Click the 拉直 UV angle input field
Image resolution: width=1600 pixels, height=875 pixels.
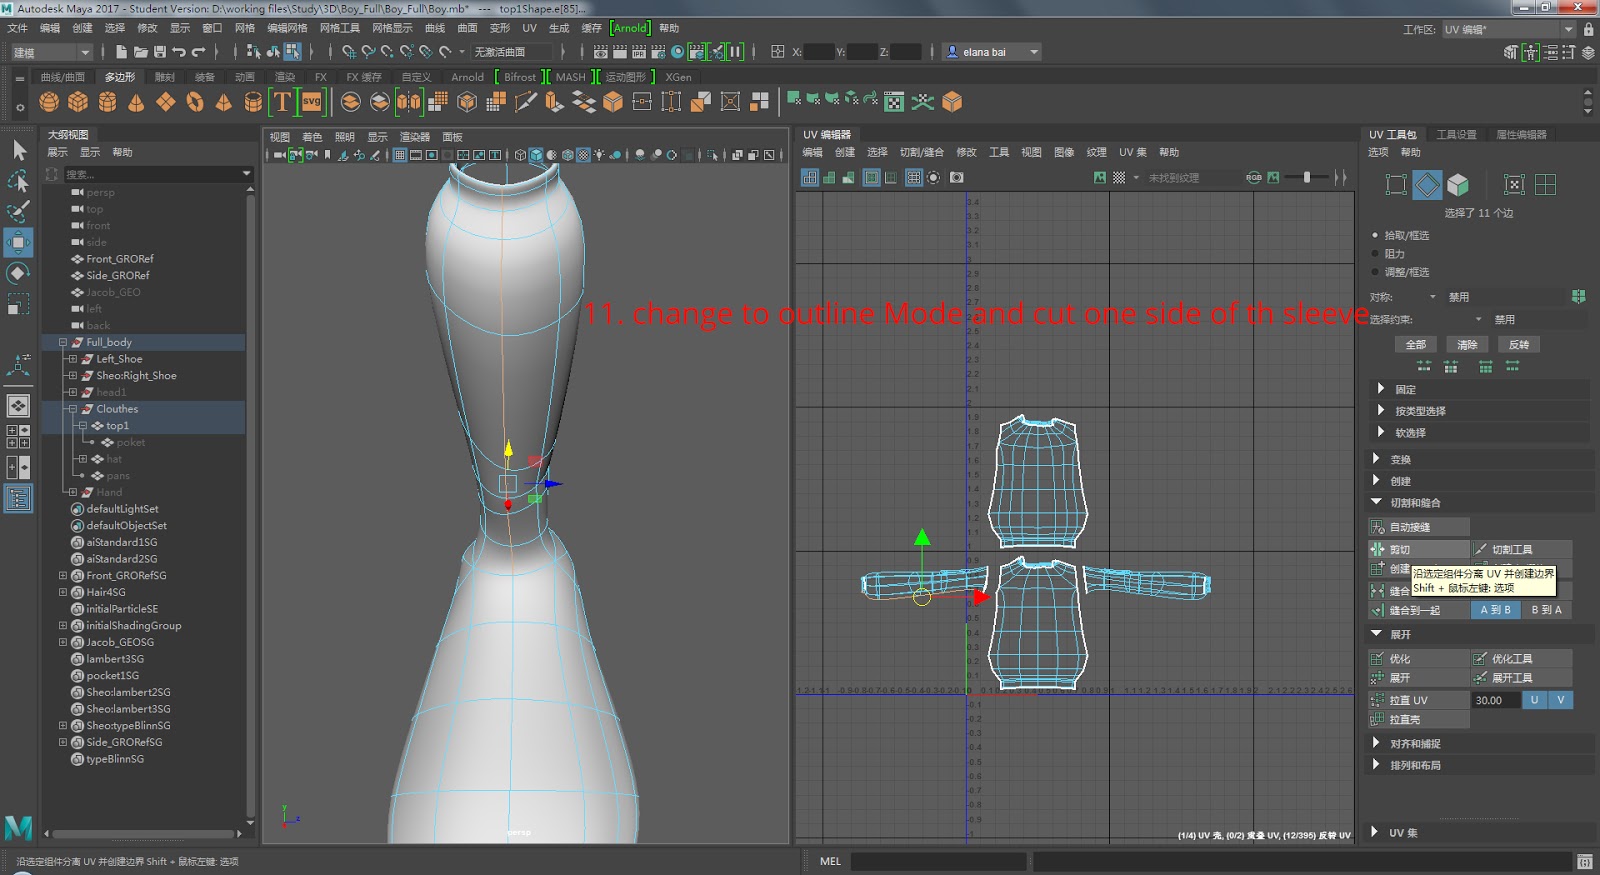pos(1495,700)
